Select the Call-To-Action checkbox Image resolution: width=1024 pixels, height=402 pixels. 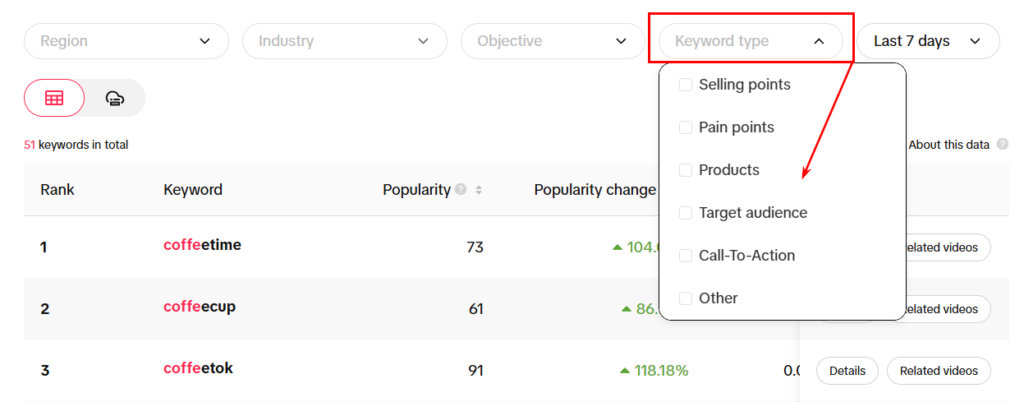pos(686,256)
